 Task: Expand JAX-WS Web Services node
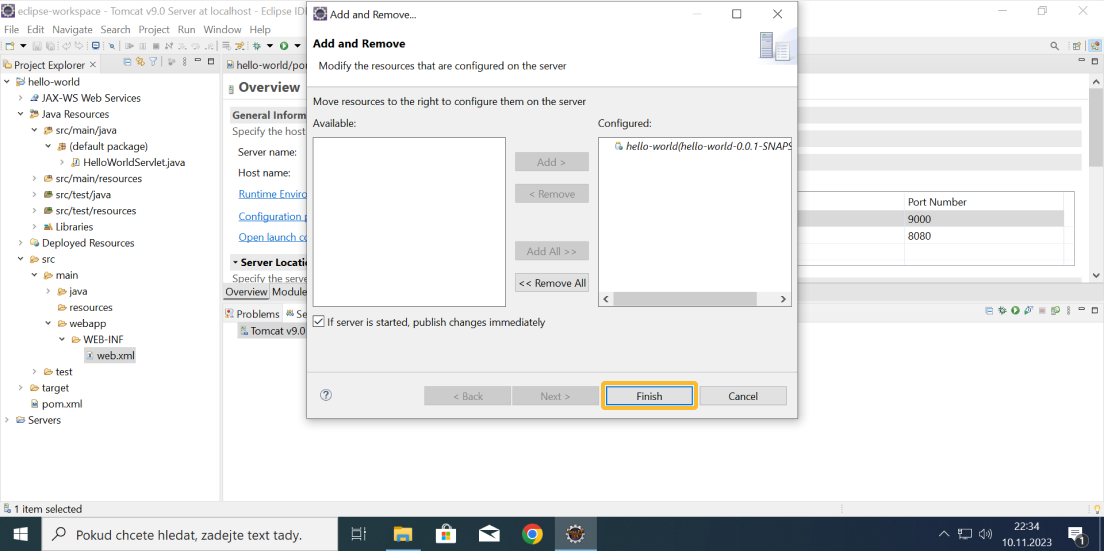pos(20,99)
